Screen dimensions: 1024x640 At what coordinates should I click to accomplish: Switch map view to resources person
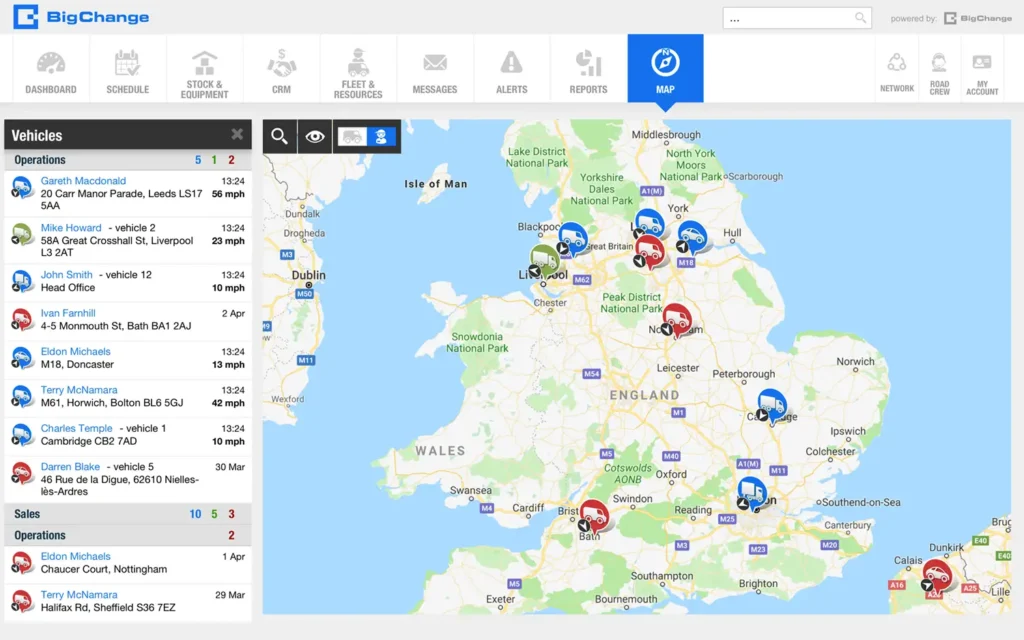point(381,136)
